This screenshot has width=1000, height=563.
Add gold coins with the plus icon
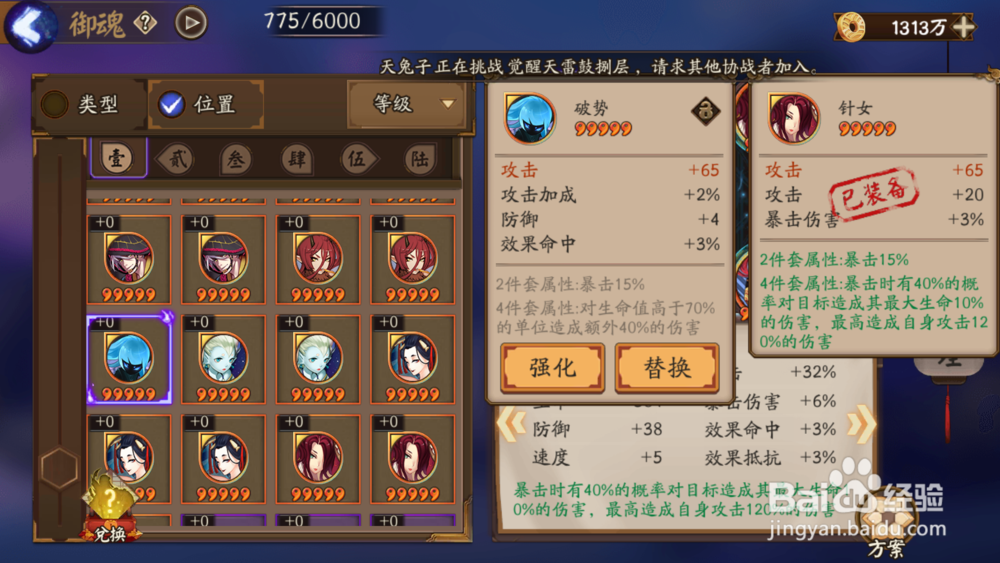tap(962, 27)
